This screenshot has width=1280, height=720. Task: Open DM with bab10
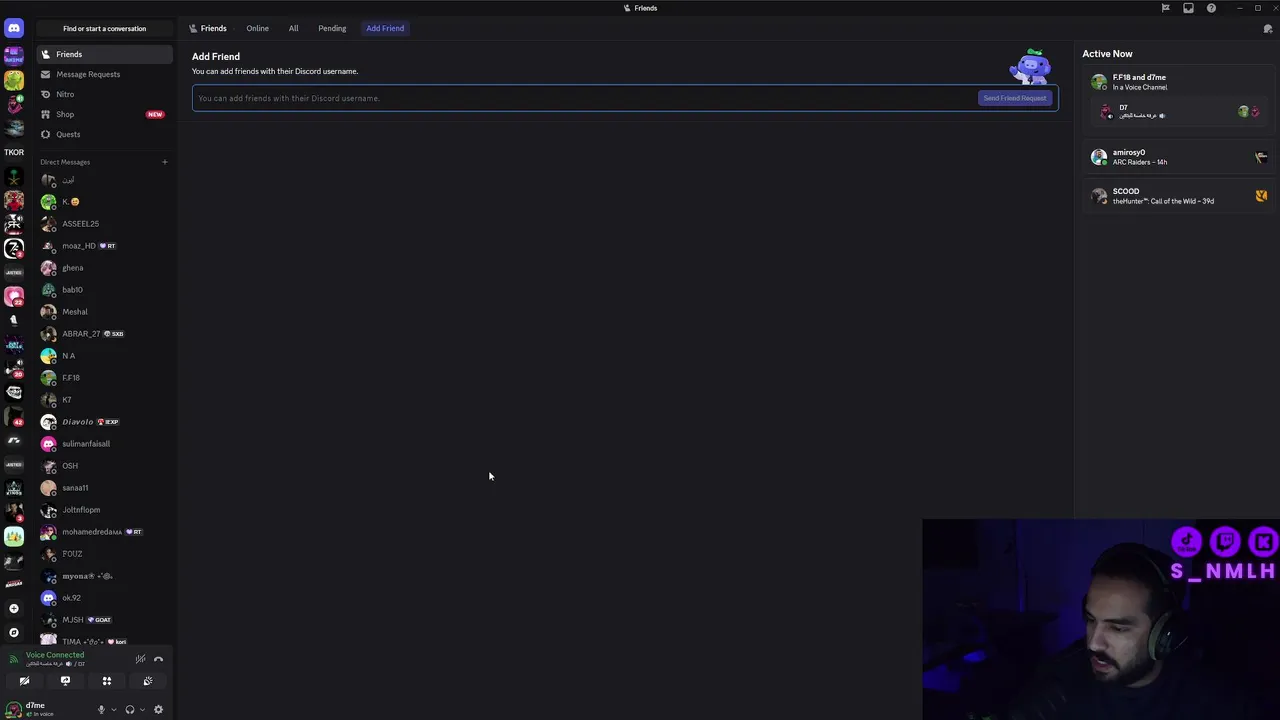pyautogui.click(x=105, y=290)
